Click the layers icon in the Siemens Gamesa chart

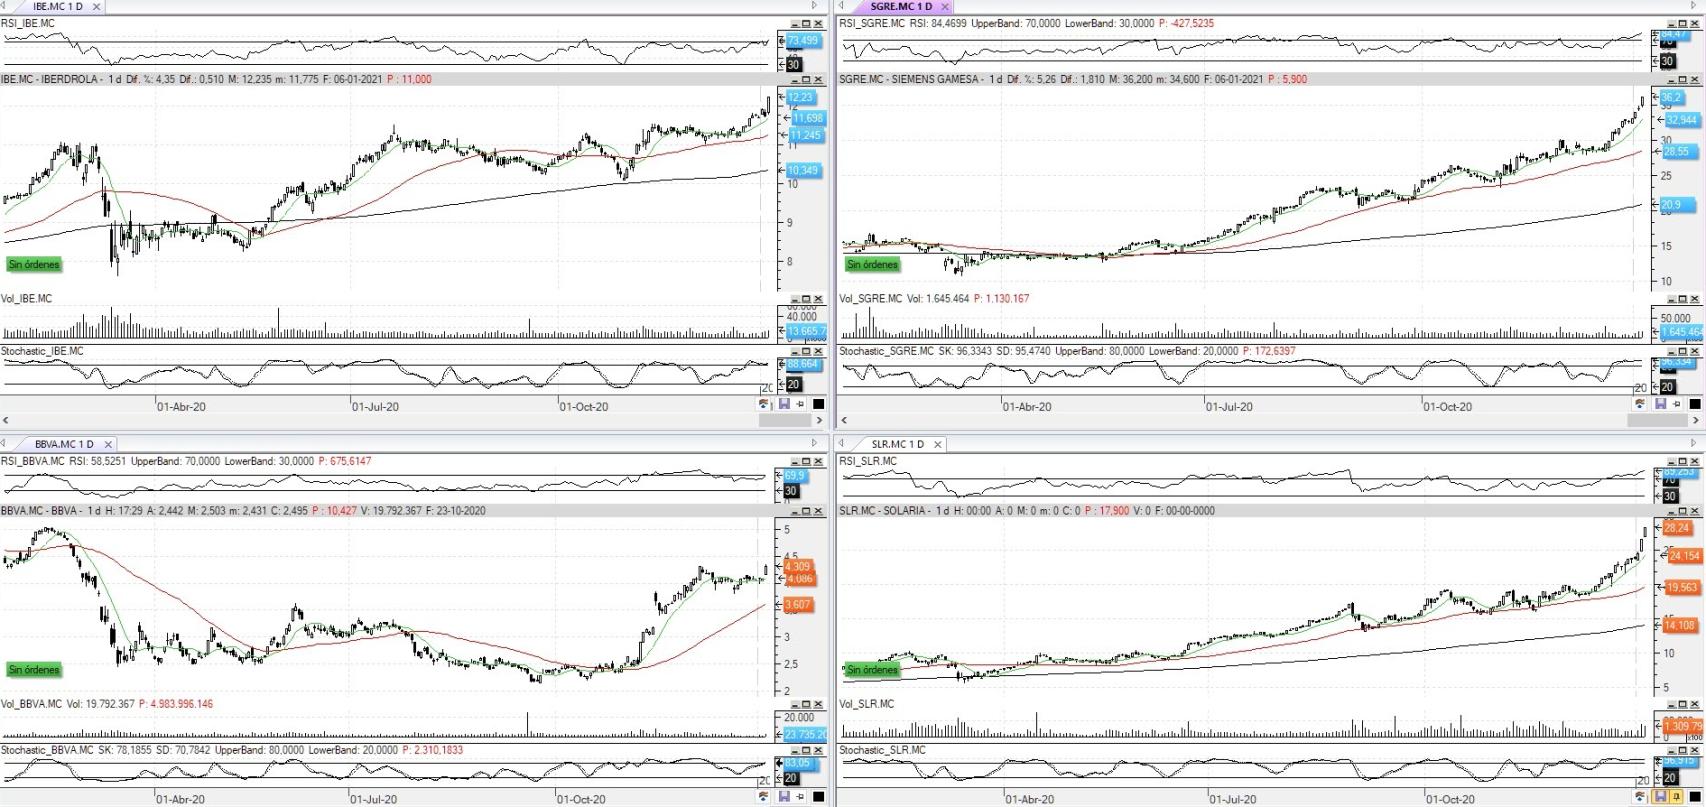pos(1640,404)
